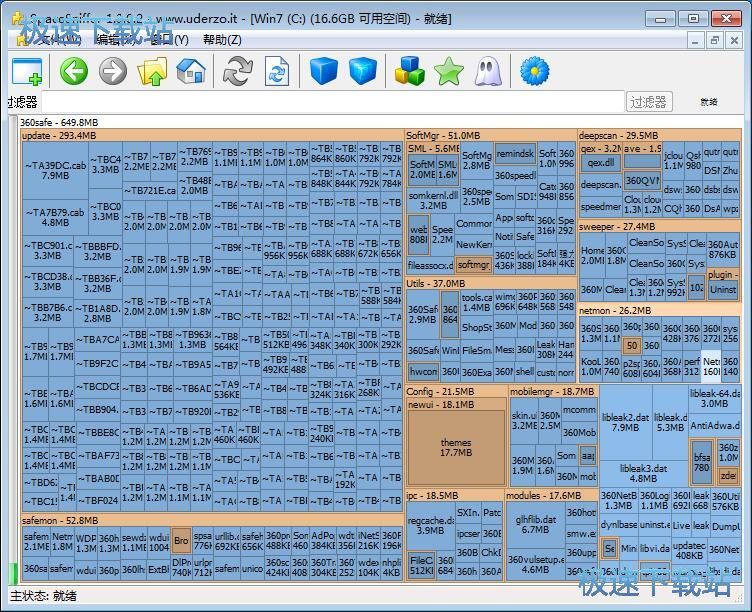
Task: Toggle the ghost free space icon
Action: [488, 71]
